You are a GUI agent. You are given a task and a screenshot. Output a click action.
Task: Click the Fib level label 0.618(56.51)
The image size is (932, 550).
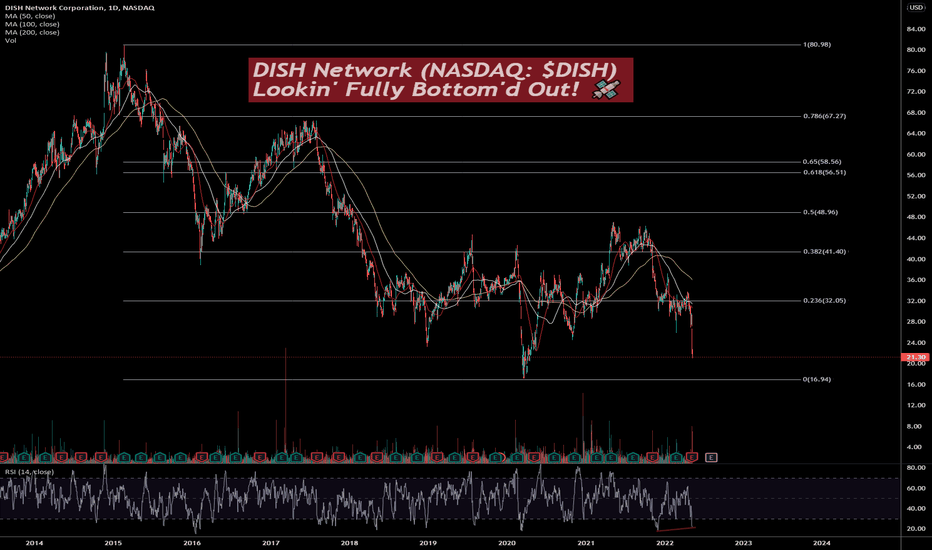point(824,172)
